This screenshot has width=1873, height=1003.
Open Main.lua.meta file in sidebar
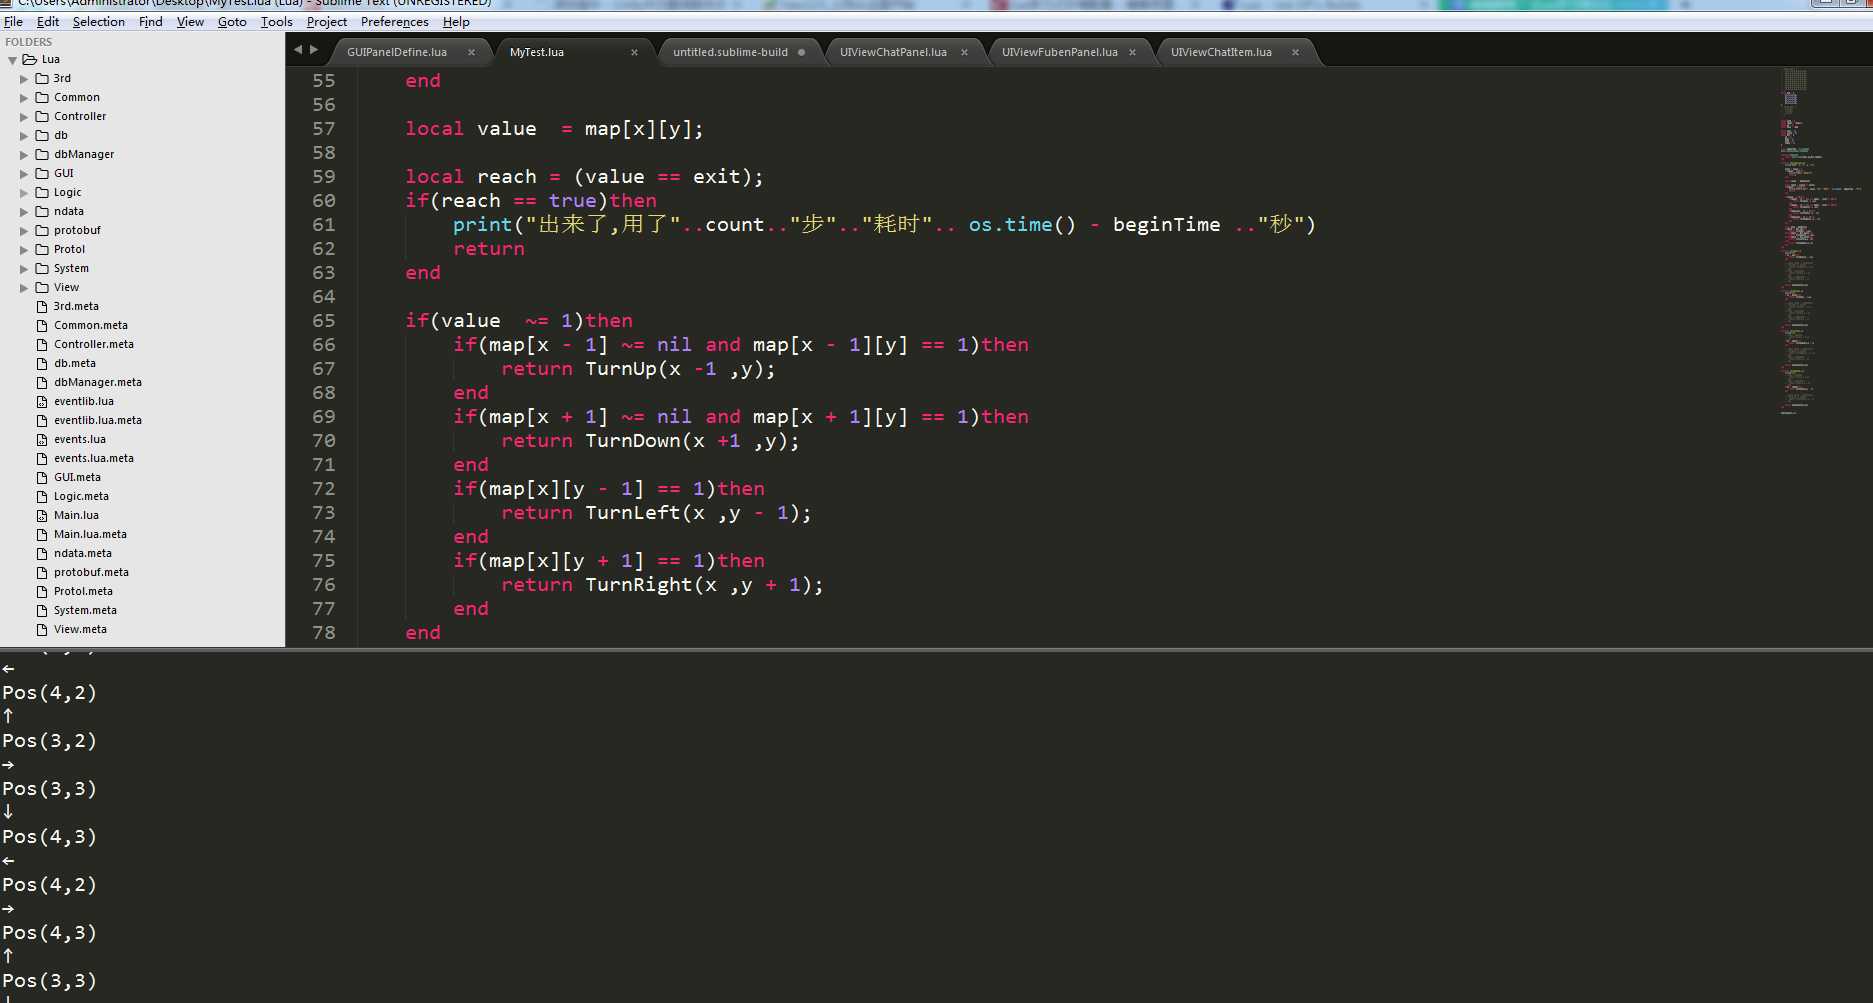coord(90,534)
